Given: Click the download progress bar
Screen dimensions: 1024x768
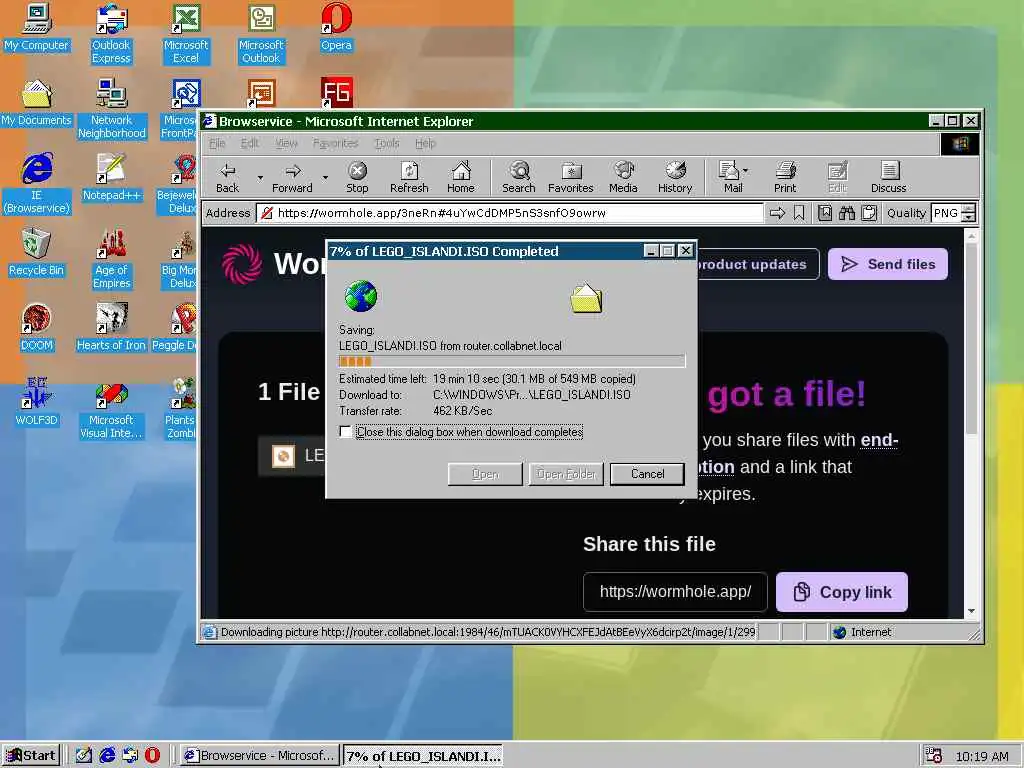Looking at the screenshot, I should pos(512,362).
